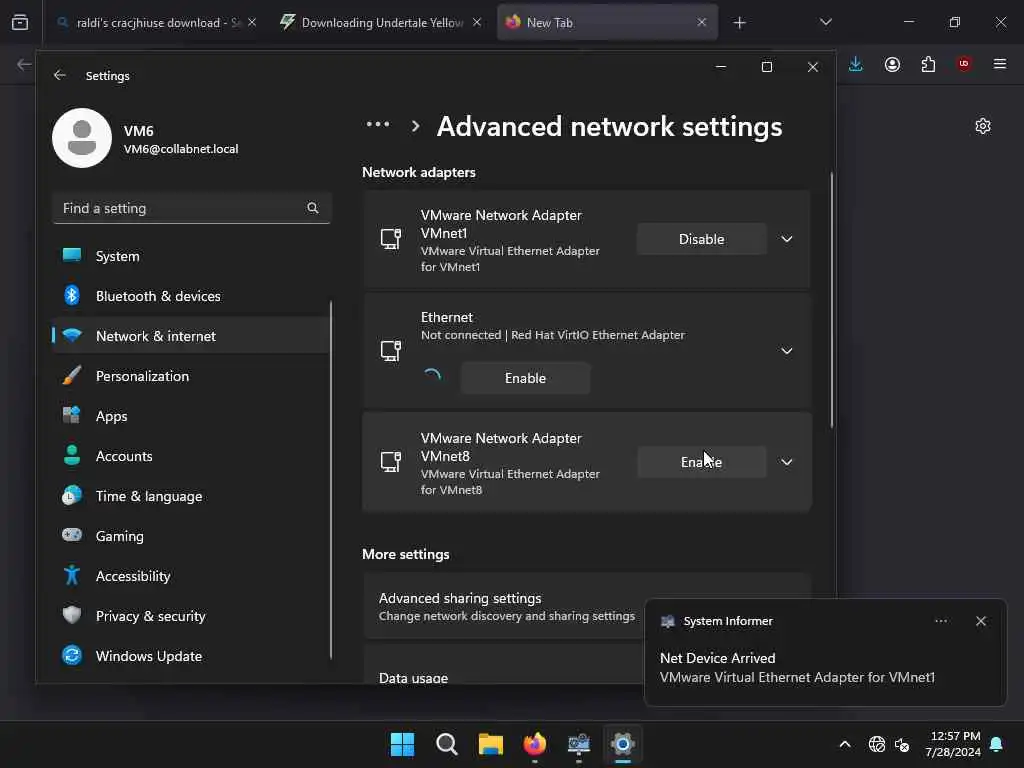Click the Find a setting search box

click(x=191, y=208)
